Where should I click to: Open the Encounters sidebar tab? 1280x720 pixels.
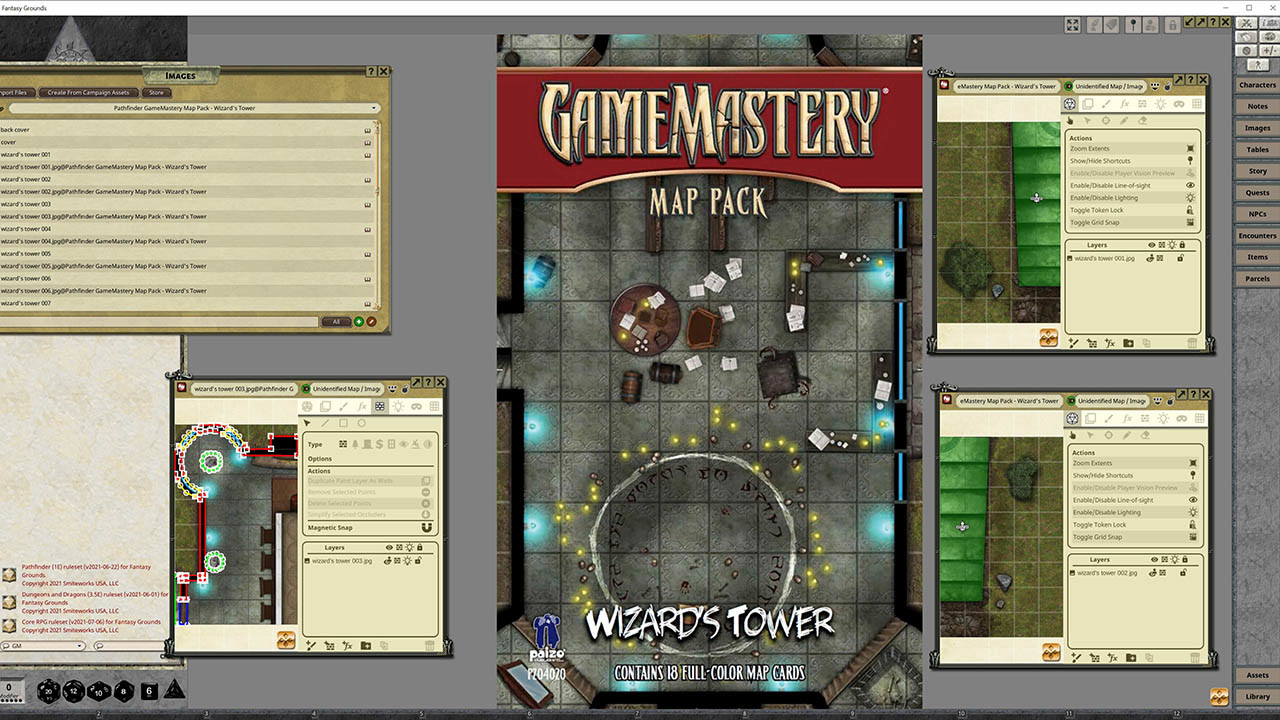tap(1257, 236)
